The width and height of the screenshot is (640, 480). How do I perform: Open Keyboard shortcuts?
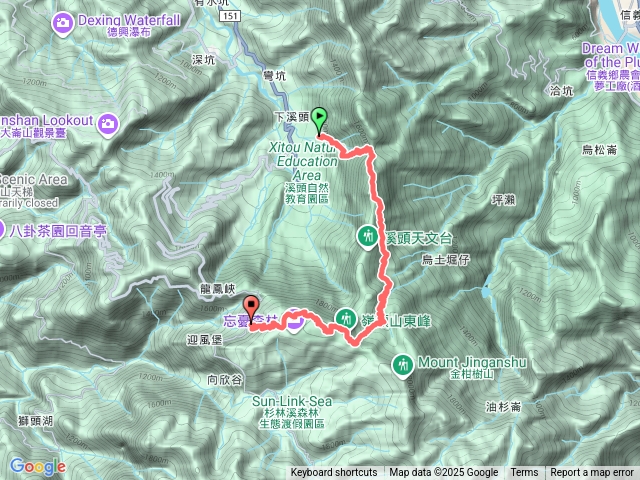coord(334,473)
